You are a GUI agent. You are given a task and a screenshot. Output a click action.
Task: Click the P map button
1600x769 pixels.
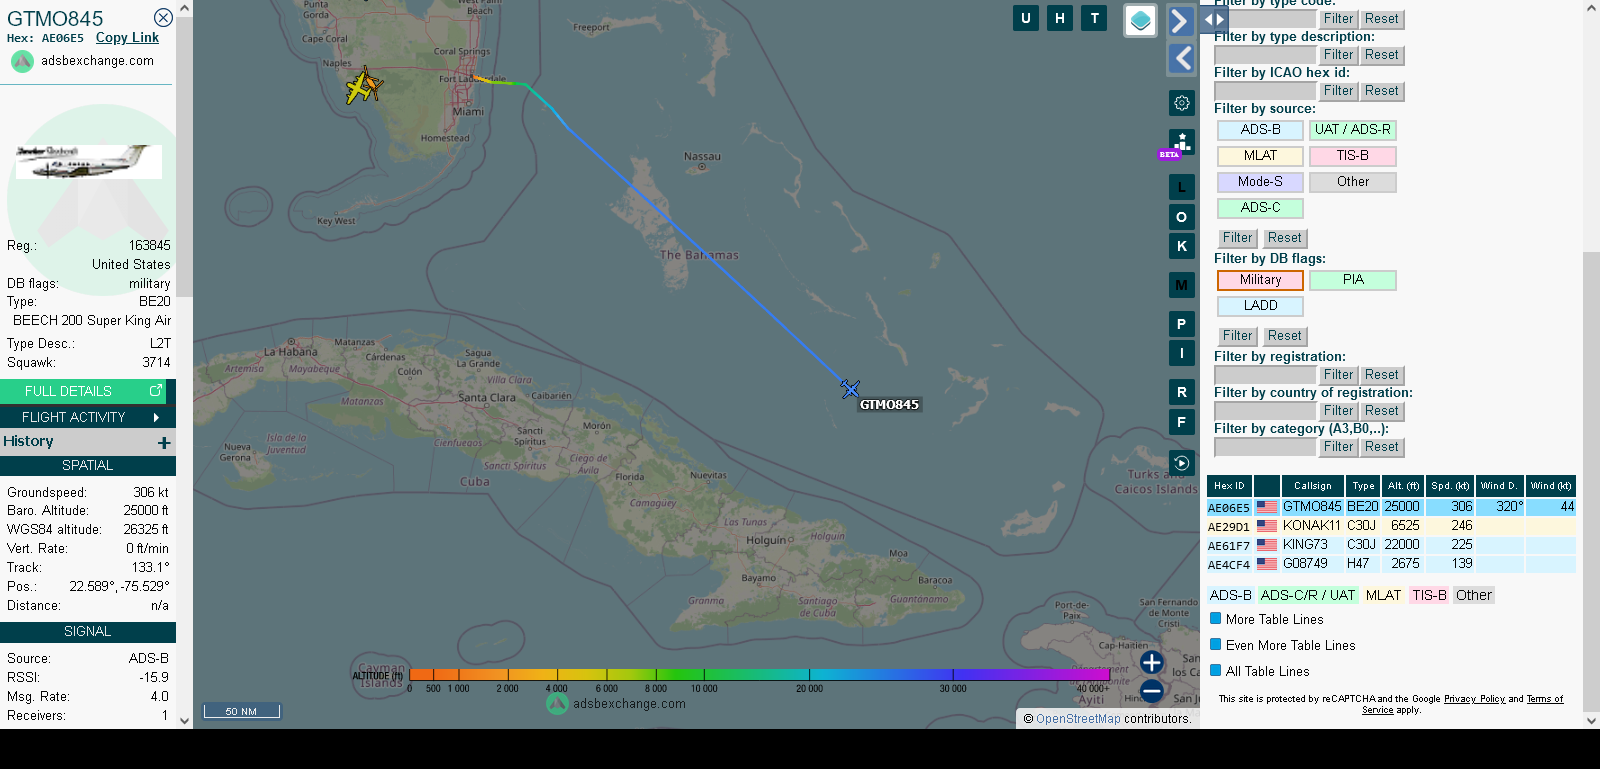pos(1182,324)
